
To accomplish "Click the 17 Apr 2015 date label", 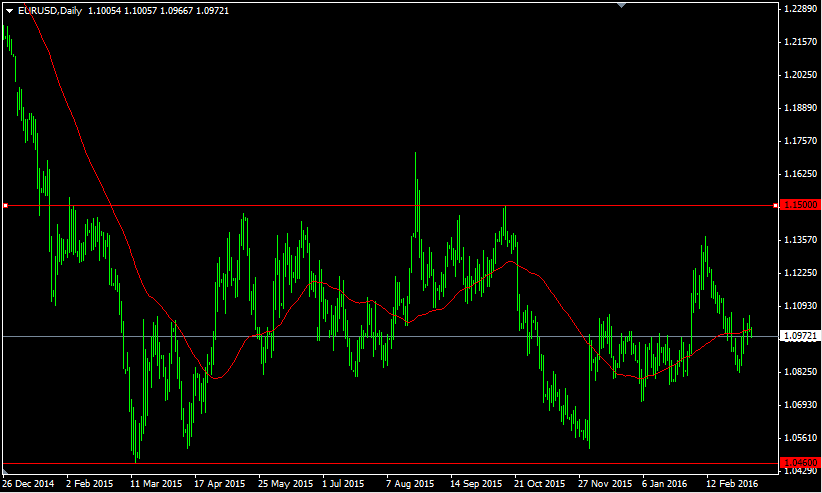I will (220, 484).
